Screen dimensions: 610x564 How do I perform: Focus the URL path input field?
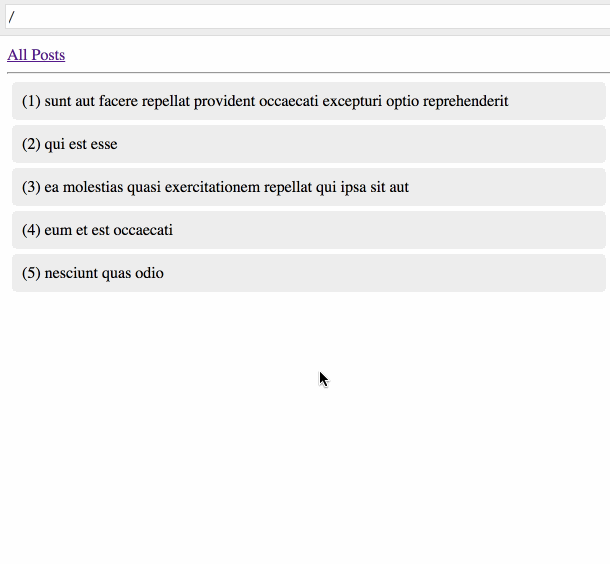coord(307,17)
